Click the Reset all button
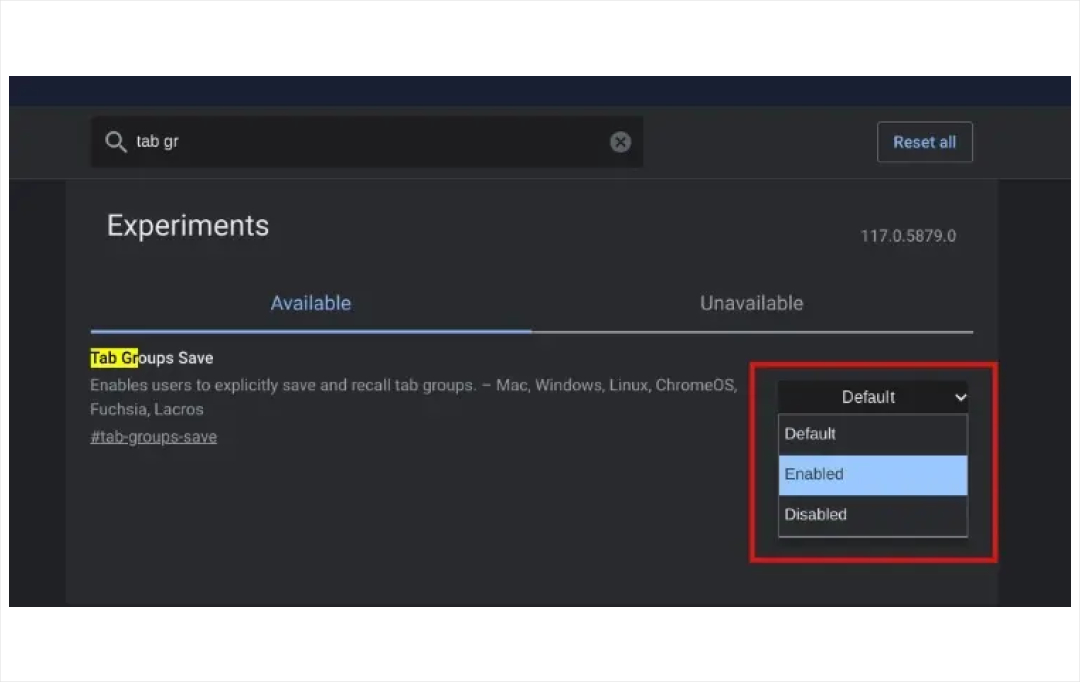Image resolution: width=1080 pixels, height=682 pixels. pos(924,142)
